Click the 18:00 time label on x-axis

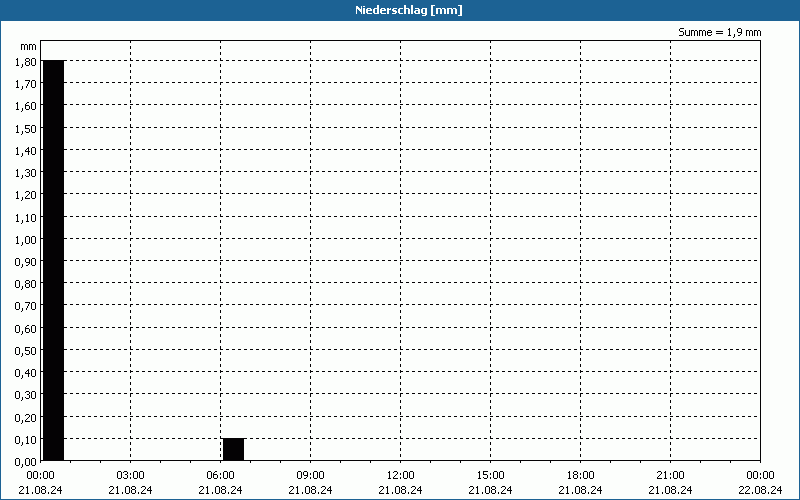pos(581,475)
